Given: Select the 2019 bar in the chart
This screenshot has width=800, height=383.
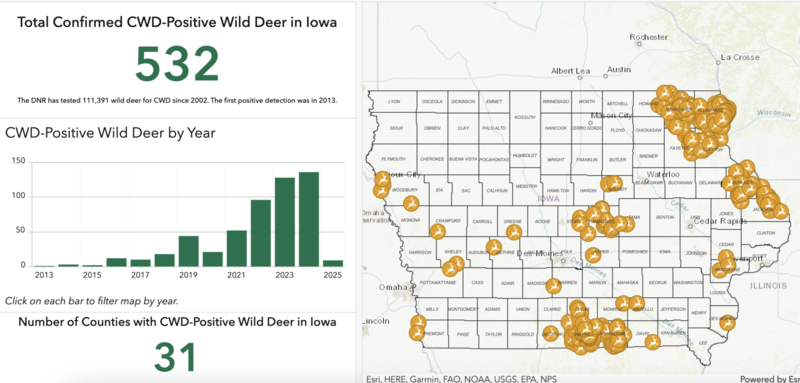Looking at the screenshot, I should point(189,251).
